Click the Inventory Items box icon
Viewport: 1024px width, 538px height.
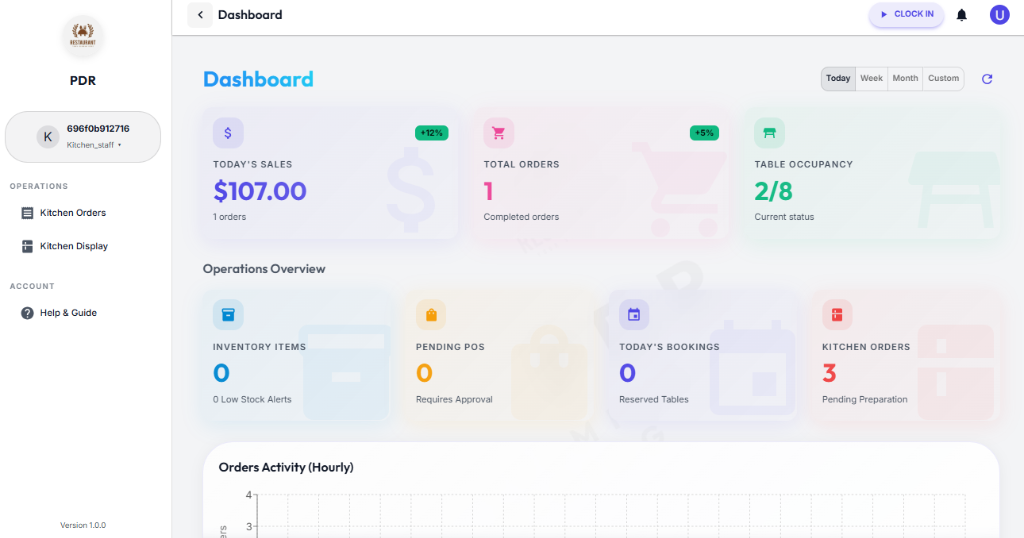pyautogui.click(x=228, y=315)
